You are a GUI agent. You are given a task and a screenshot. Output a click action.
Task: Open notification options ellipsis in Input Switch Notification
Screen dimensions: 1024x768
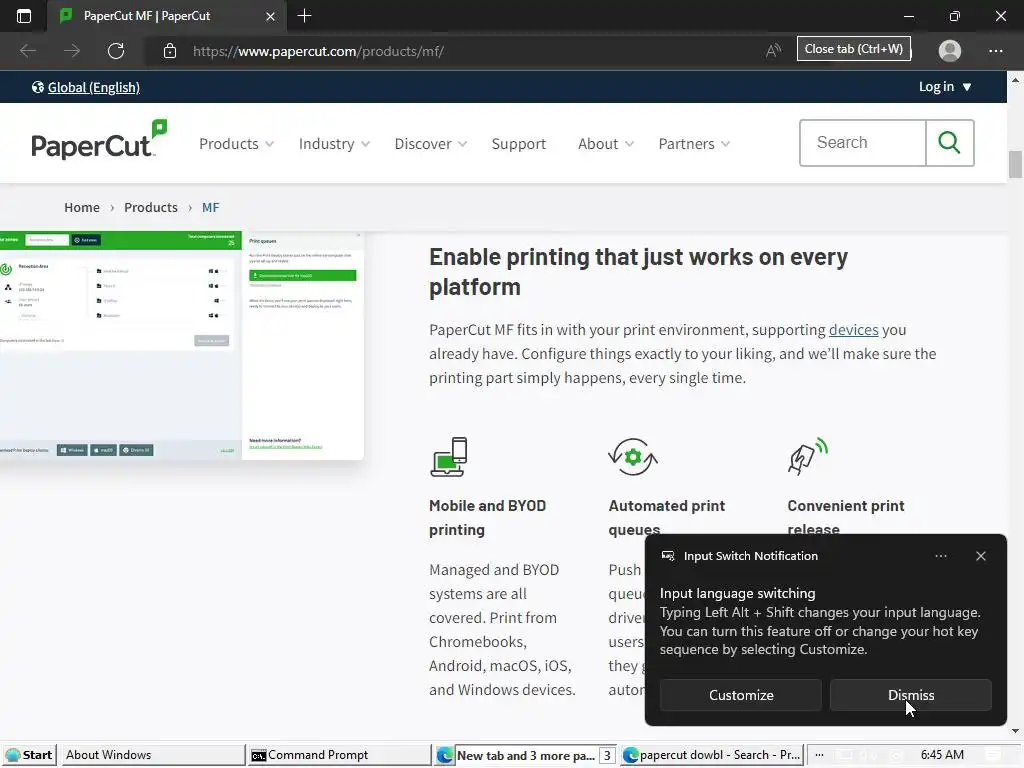(x=941, y=556)
